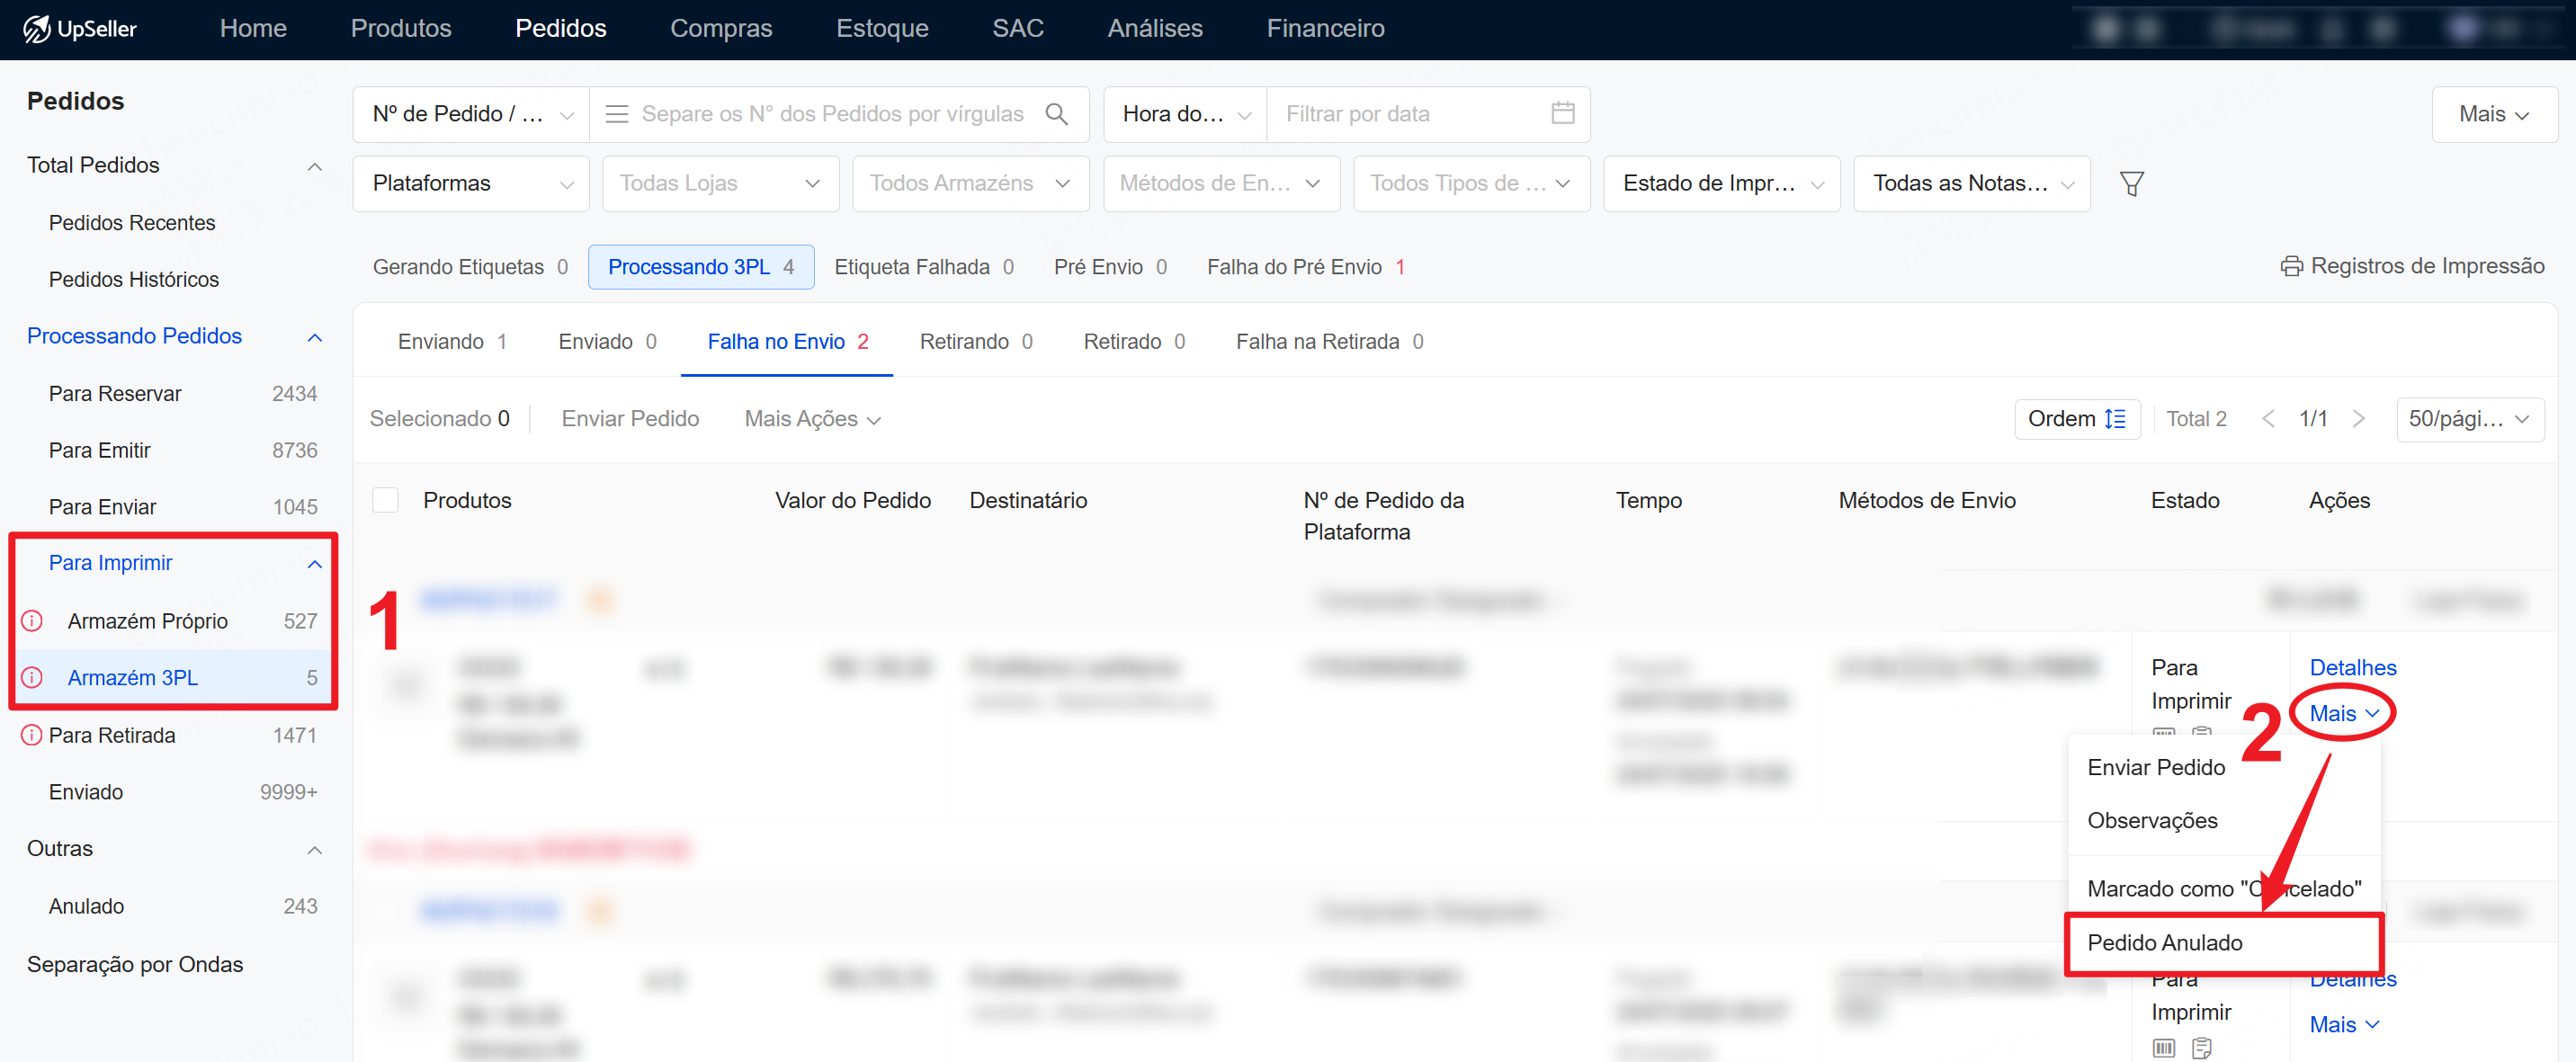The height and width of the screenshot is (1062, 2576).
Task: Open the calendar date picker icon
Action: 1562,114
